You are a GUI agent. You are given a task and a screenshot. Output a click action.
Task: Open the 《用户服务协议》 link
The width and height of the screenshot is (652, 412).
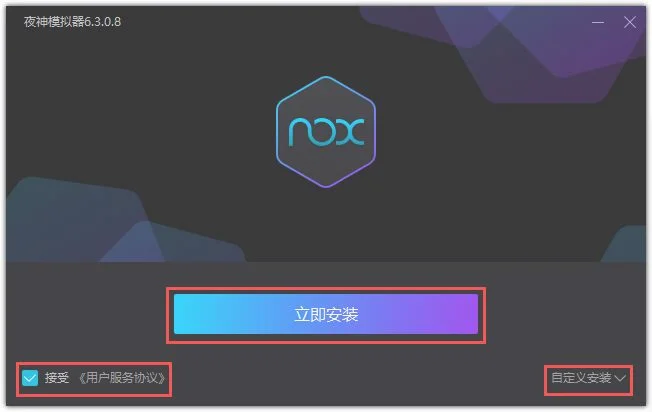coord(121,378)
